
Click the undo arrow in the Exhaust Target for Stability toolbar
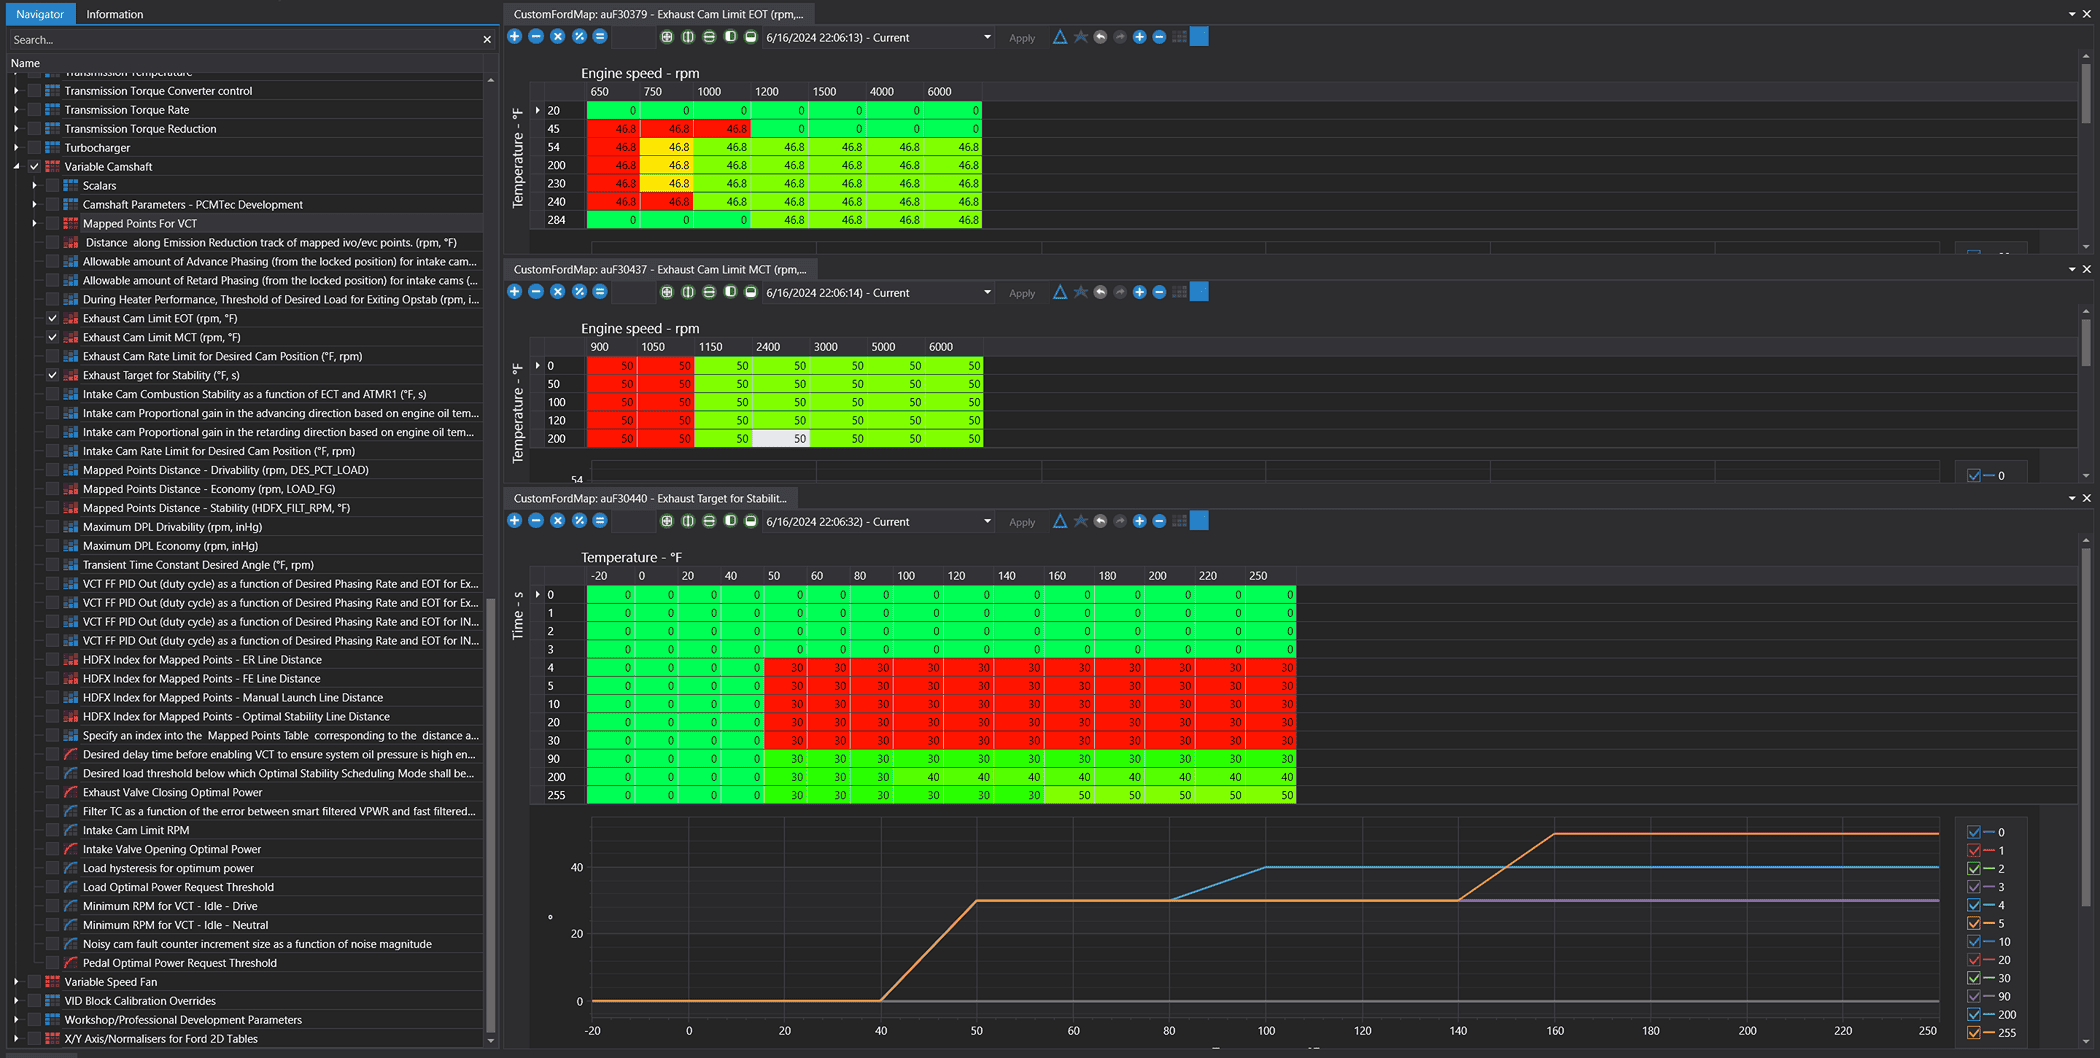point(1100,521)
